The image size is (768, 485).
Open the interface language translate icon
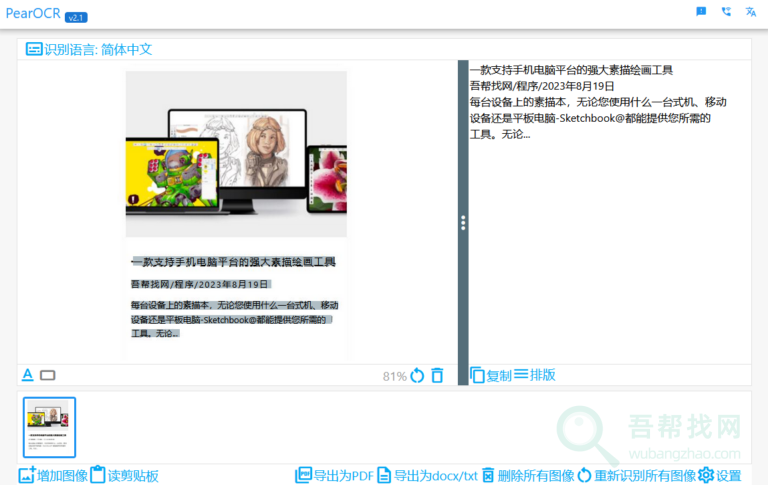tap(751, 12)
